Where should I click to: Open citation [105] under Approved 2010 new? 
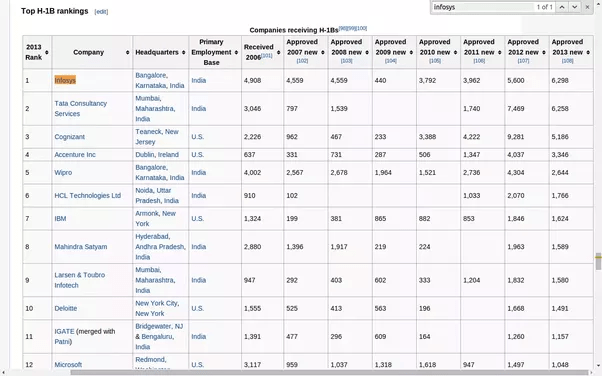pos(435,61)
